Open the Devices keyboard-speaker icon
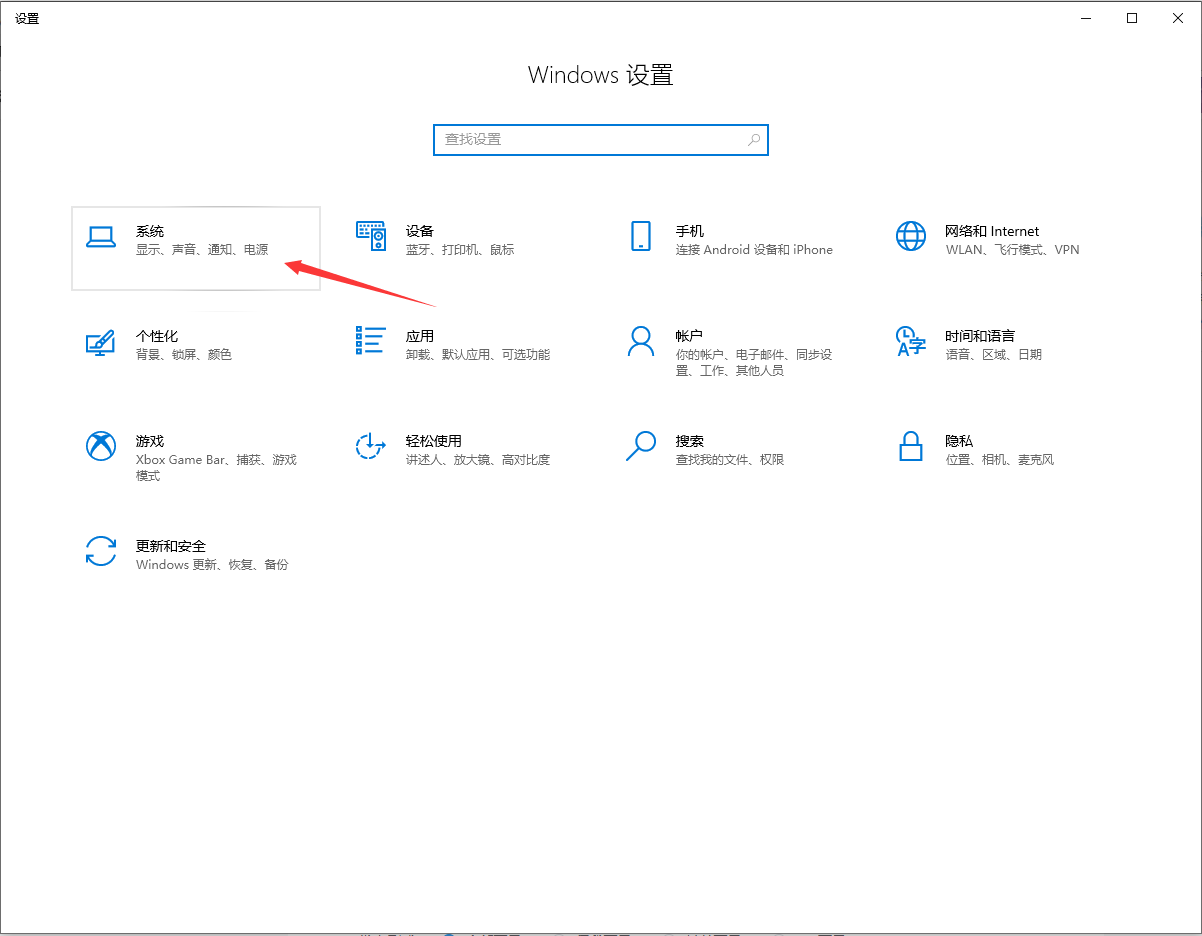The image size is (1202, 936). coord(371,236)
